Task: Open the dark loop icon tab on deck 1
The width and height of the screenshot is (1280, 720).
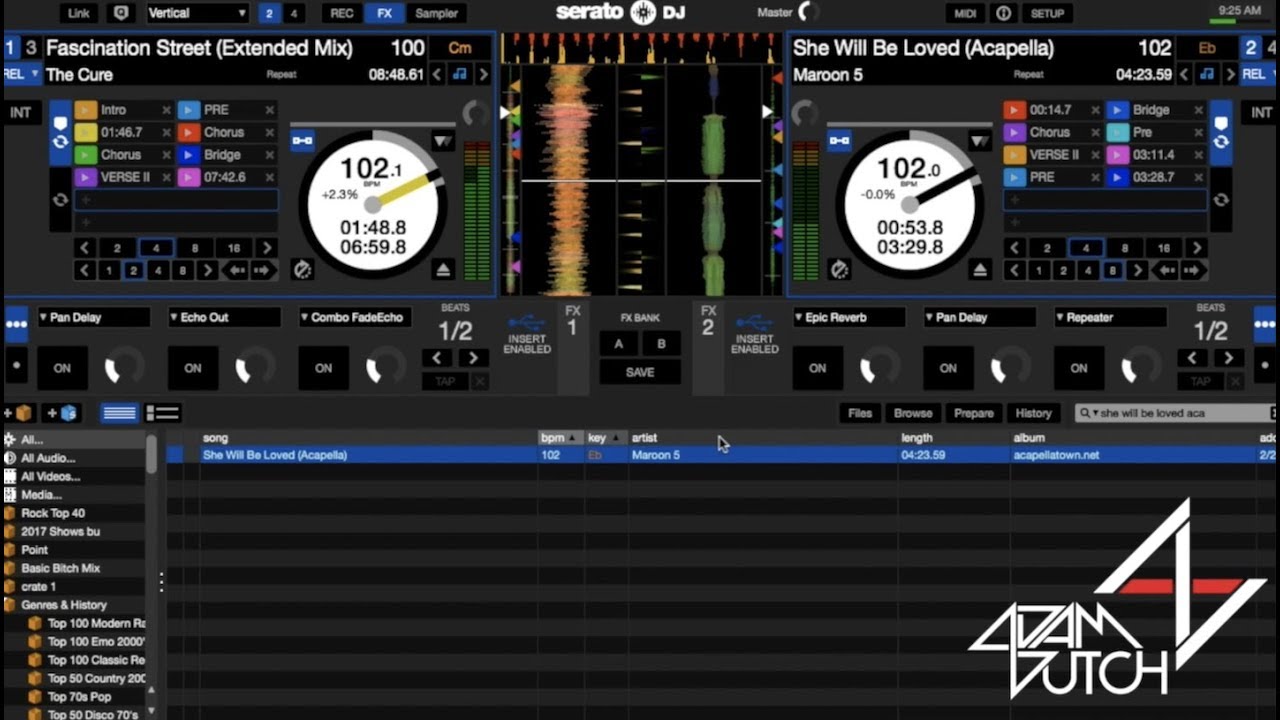Action: click(61, 199)
